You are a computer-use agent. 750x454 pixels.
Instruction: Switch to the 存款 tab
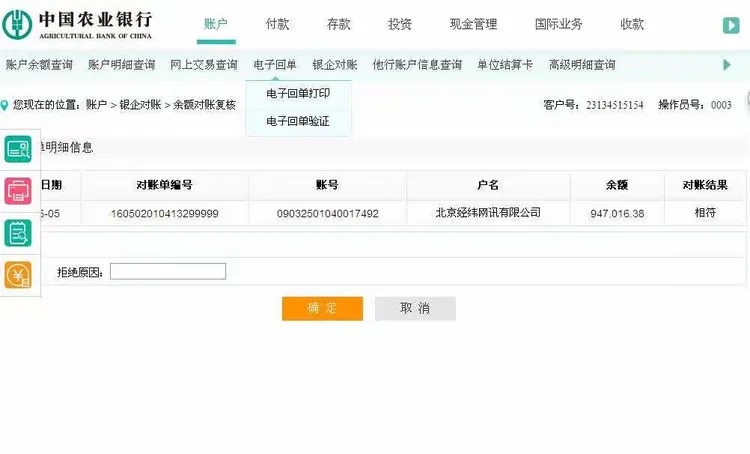click(x=339, y=24)
